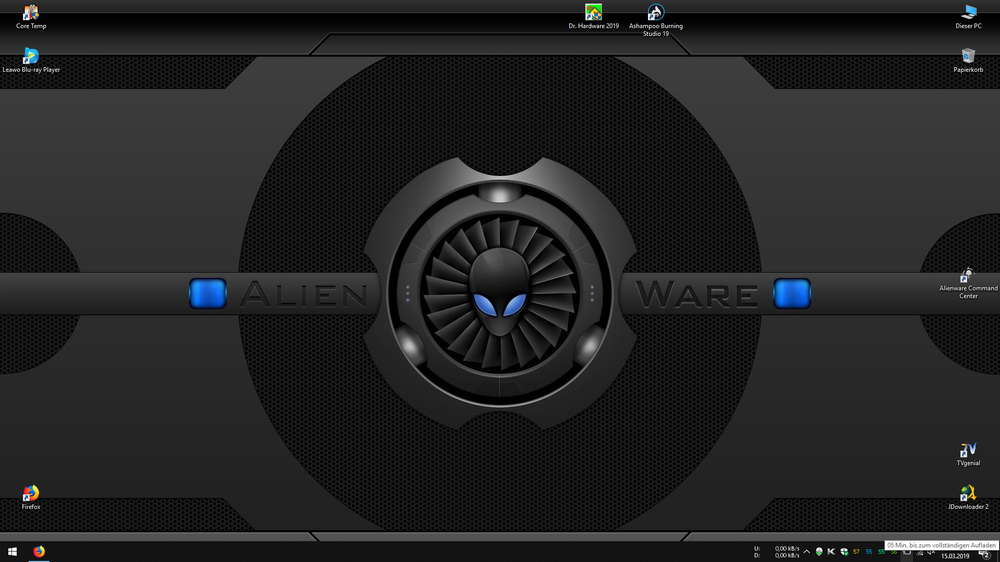Screen dimensions: 1000x562
Task: Click the green round tray icon
Action: coord(819,551)
